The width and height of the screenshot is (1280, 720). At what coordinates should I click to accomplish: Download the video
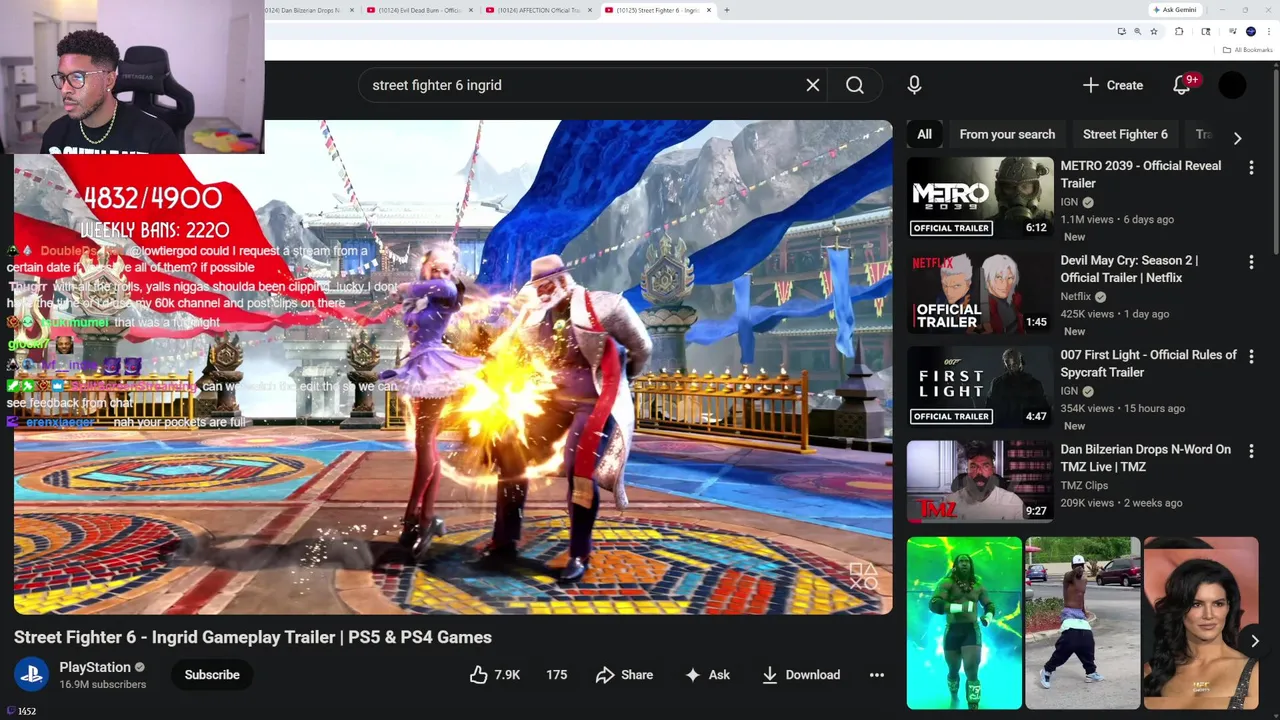(x=801, y=675)
